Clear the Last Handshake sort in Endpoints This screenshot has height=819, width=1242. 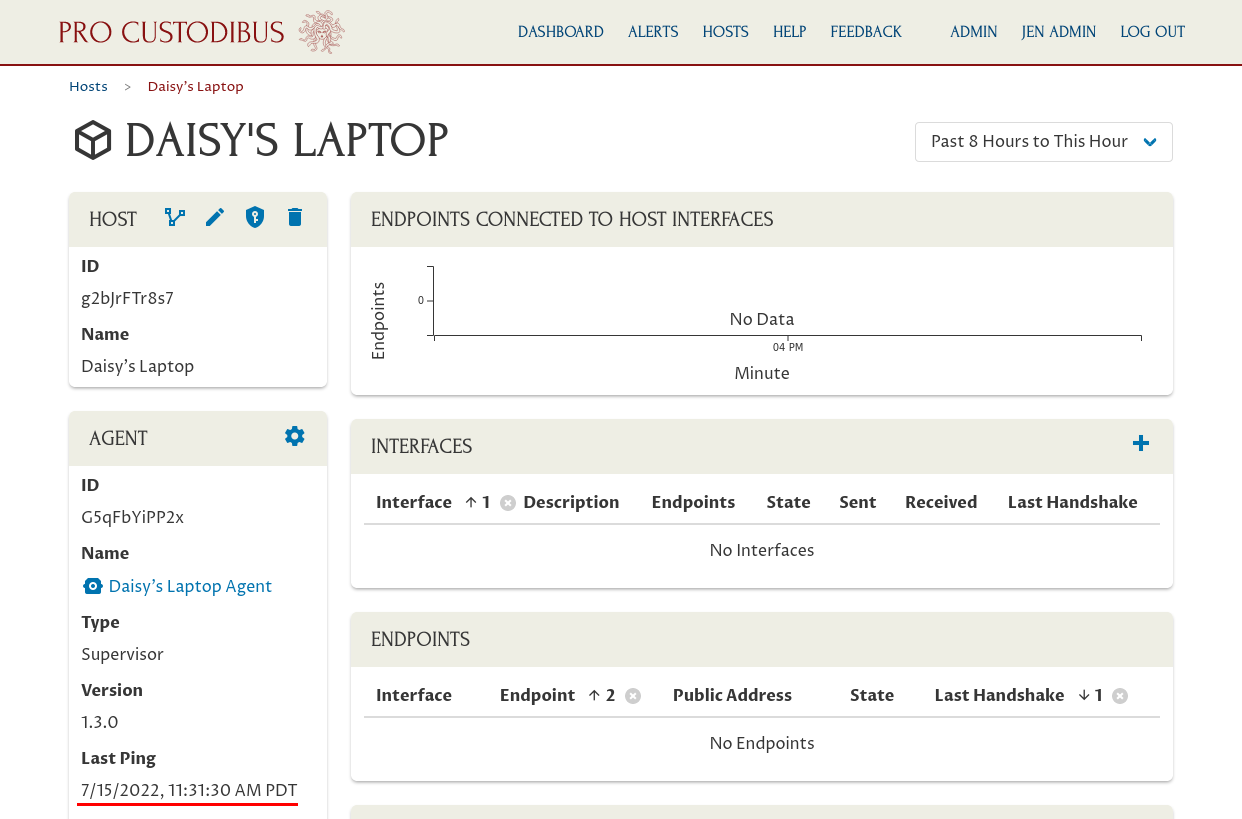click(1120, 696)
